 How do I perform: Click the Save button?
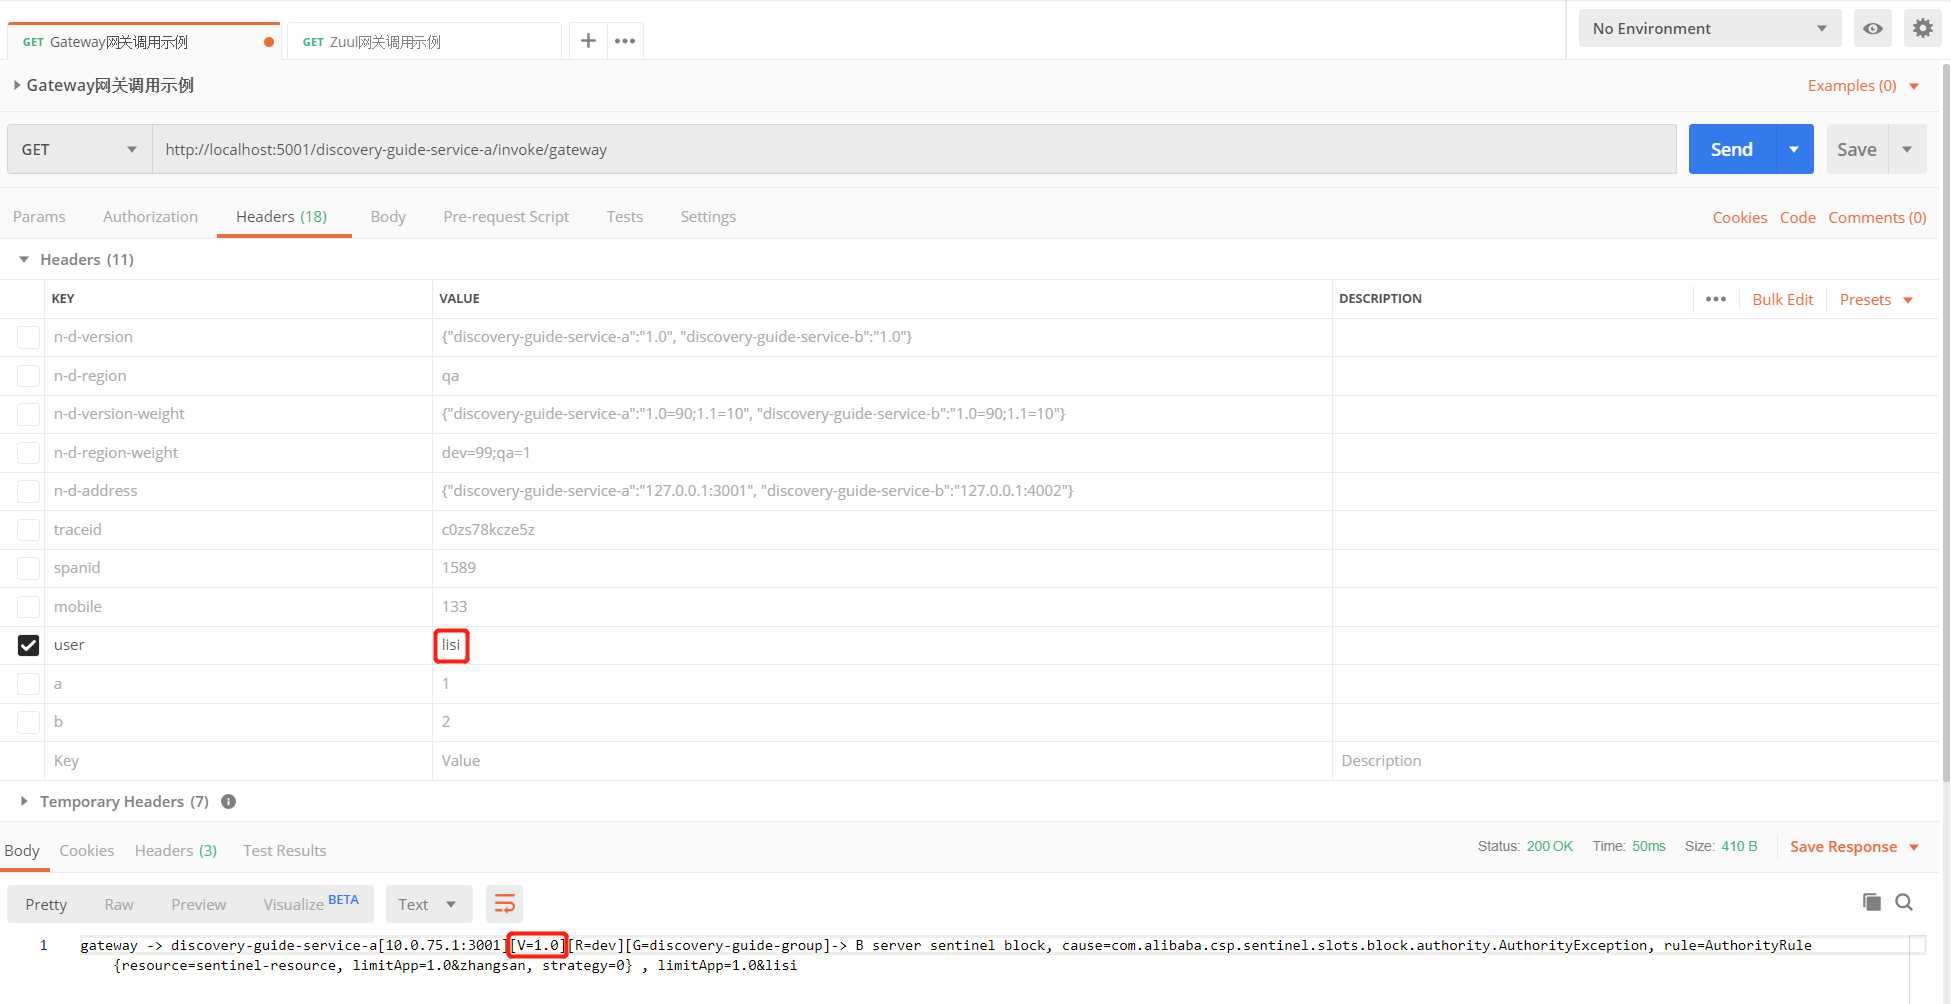[1857, 149]
